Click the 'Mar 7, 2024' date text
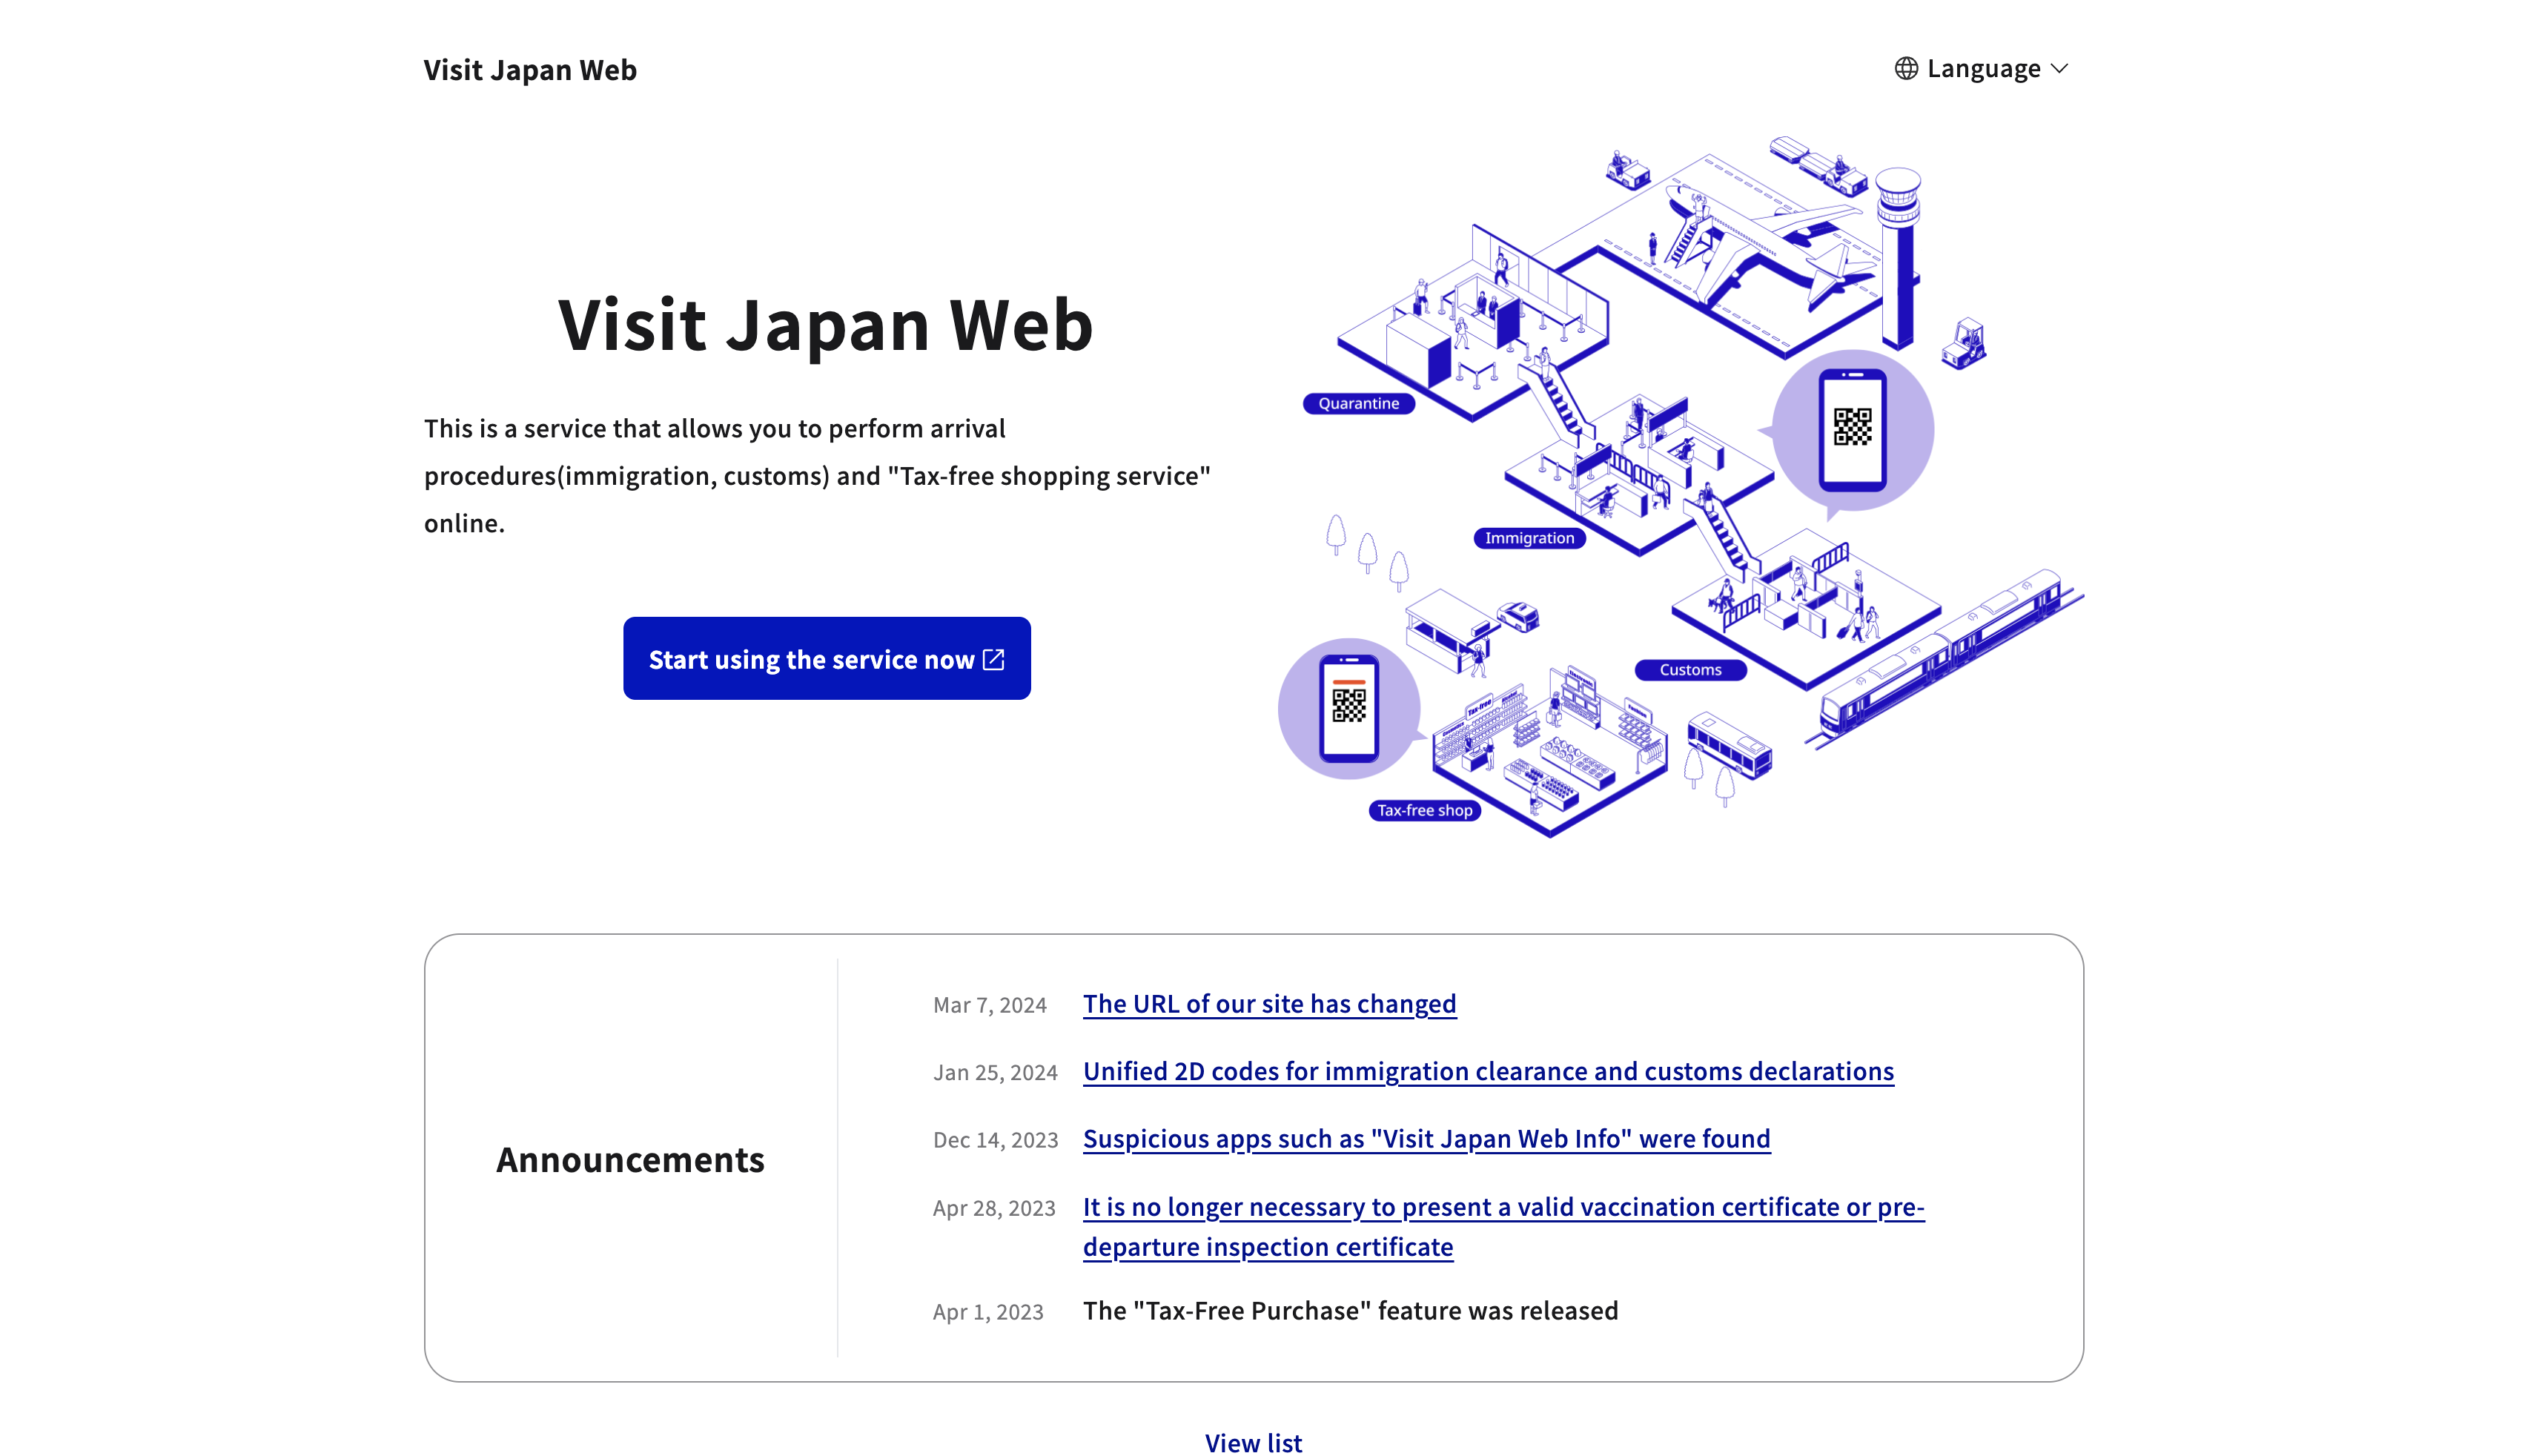Screen dimensions: 2522x1456 click(x=989, y=1005)
